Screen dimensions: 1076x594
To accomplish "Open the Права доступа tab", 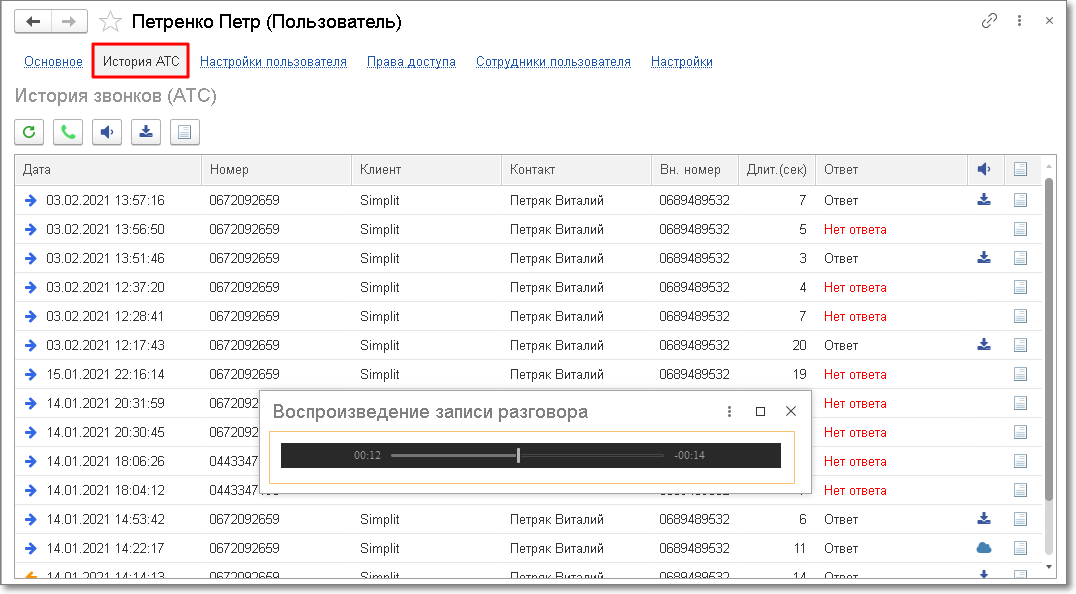I will (411, 62).
